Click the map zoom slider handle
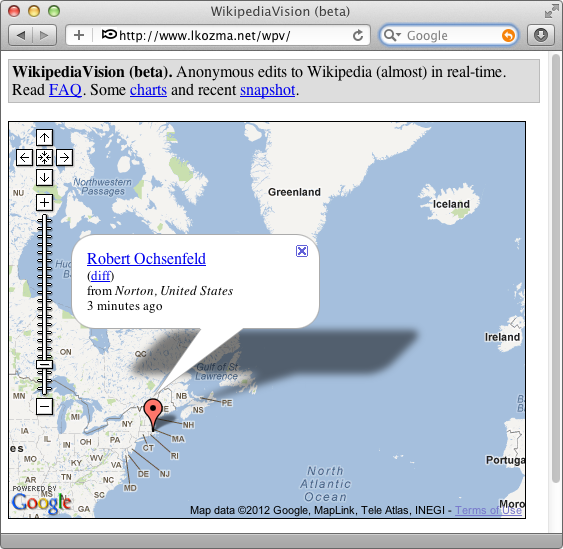Viewport: 563px width, 549px height. tap(45, 364)
